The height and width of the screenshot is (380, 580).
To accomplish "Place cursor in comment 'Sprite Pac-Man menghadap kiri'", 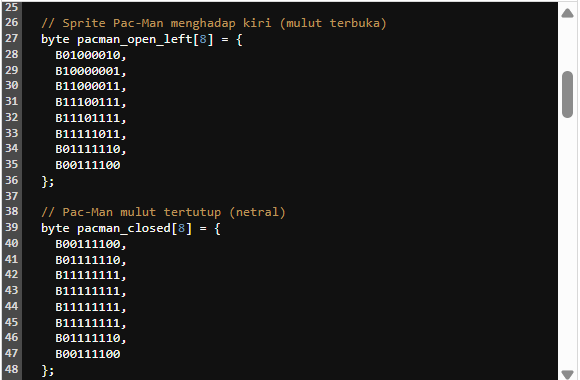I will [166, 23].
